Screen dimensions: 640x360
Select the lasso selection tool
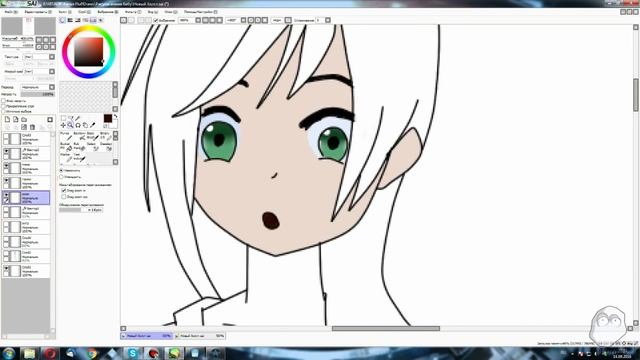coord(71,118)
